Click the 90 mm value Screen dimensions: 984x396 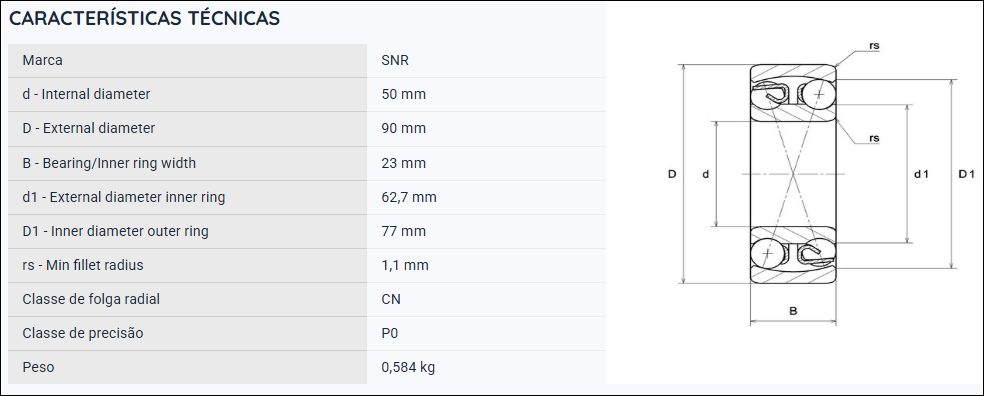[x=404, y=129]
